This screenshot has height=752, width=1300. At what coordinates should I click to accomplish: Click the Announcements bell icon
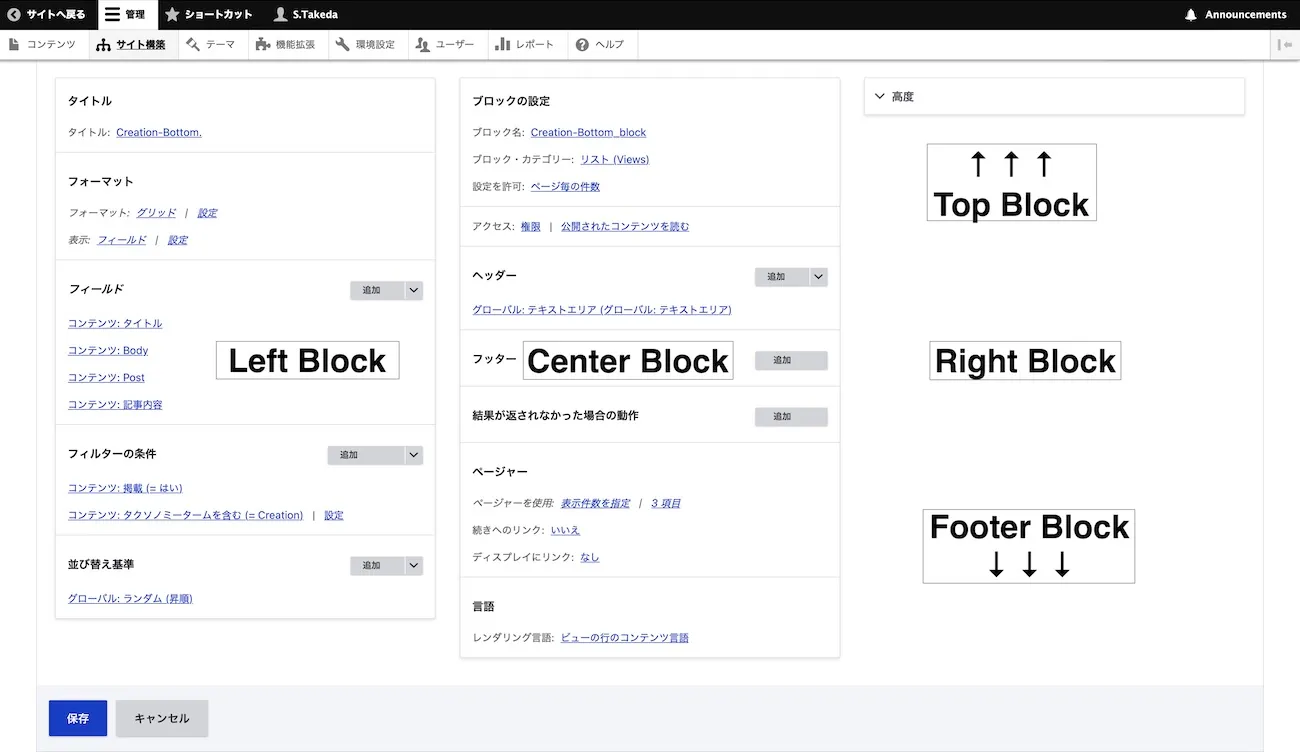point(1191,15)
